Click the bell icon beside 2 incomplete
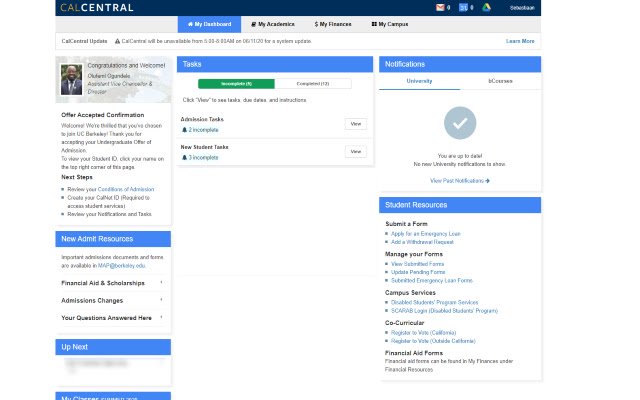Image resolution: width=640 pixels, height=400 pixels. [x=184, y=130]
